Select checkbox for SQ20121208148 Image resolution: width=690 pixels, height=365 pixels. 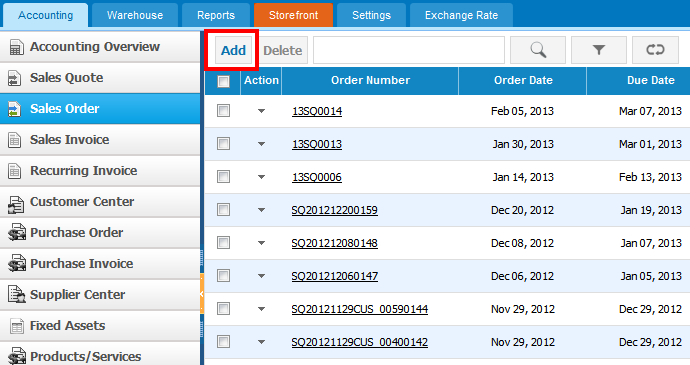[224, 243]
